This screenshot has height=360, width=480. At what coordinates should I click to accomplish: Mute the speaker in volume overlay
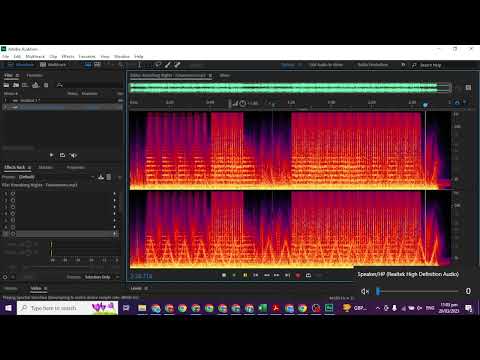(x=365, y=291)
